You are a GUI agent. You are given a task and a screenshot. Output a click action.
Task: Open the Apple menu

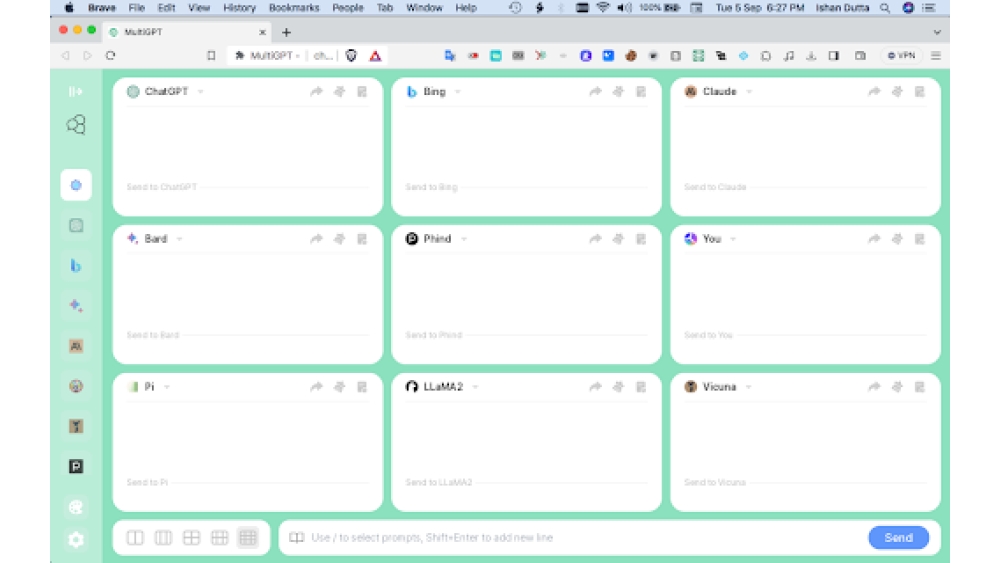click(69, 8)
